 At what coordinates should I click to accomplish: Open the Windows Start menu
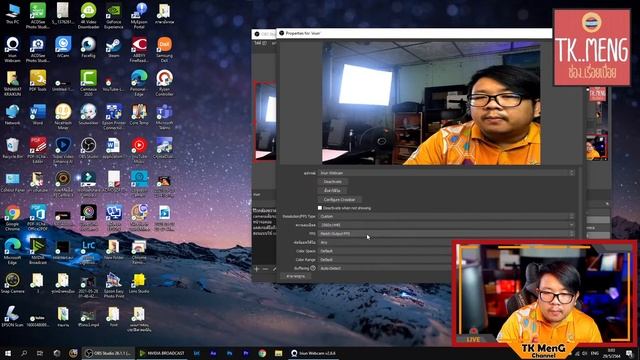(8, 353)
